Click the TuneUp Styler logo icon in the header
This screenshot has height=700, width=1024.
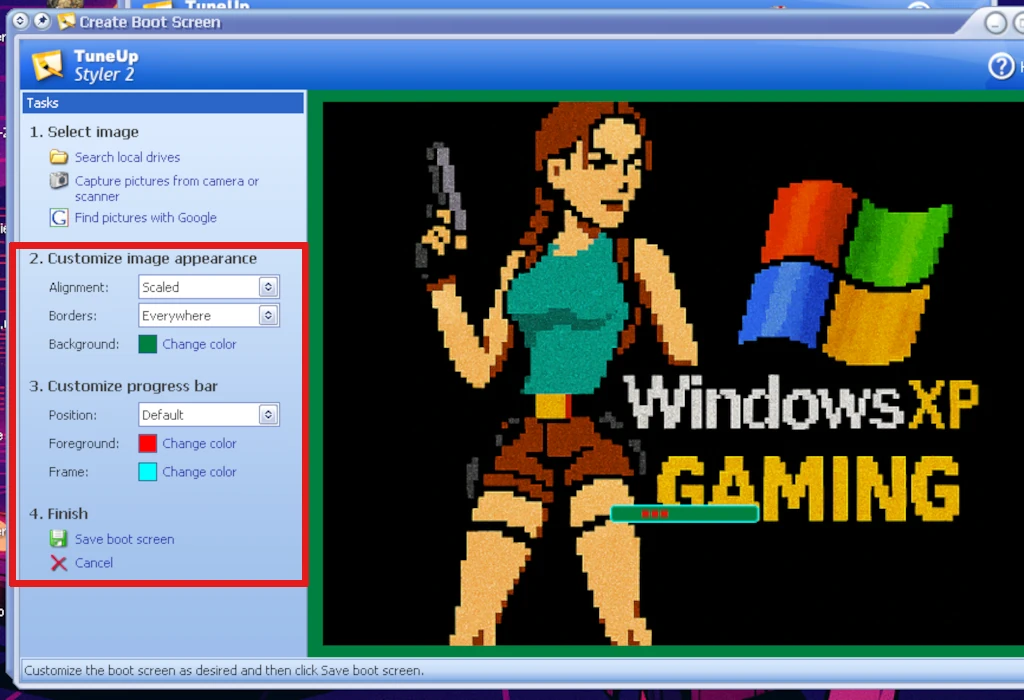pos(47,65)
